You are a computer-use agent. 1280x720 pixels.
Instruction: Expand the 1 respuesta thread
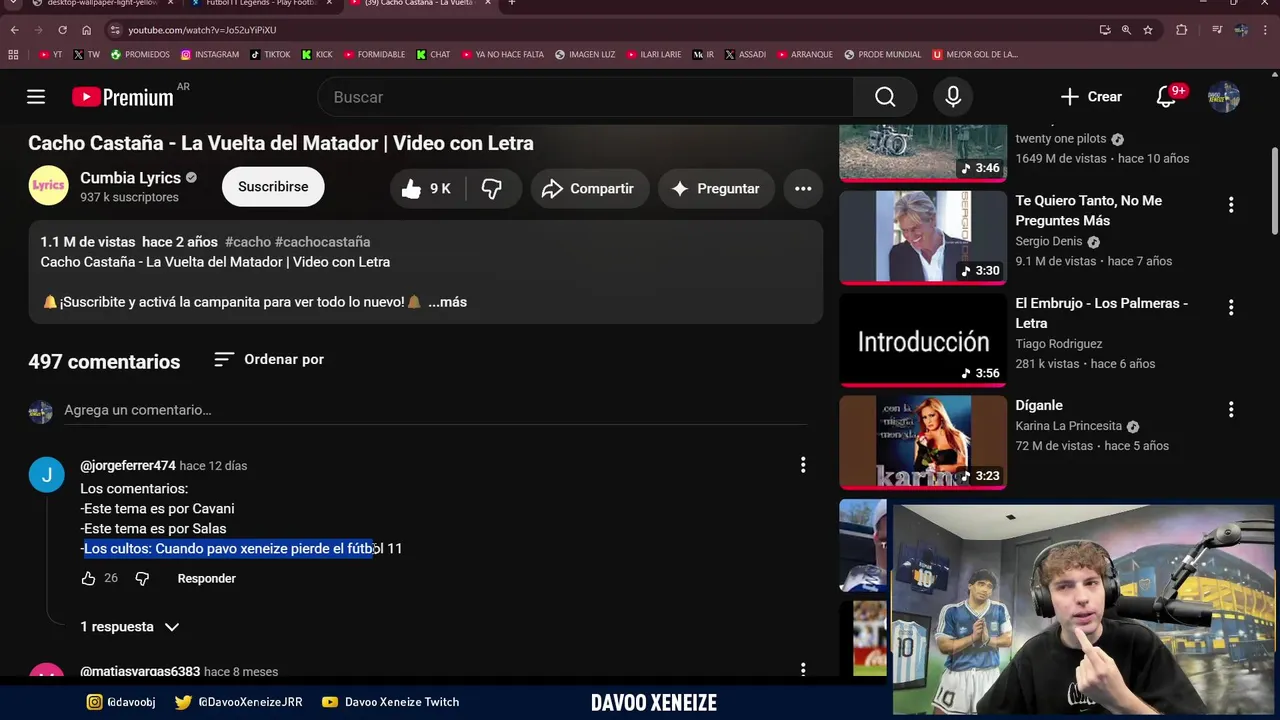click(x=130, y=627)
